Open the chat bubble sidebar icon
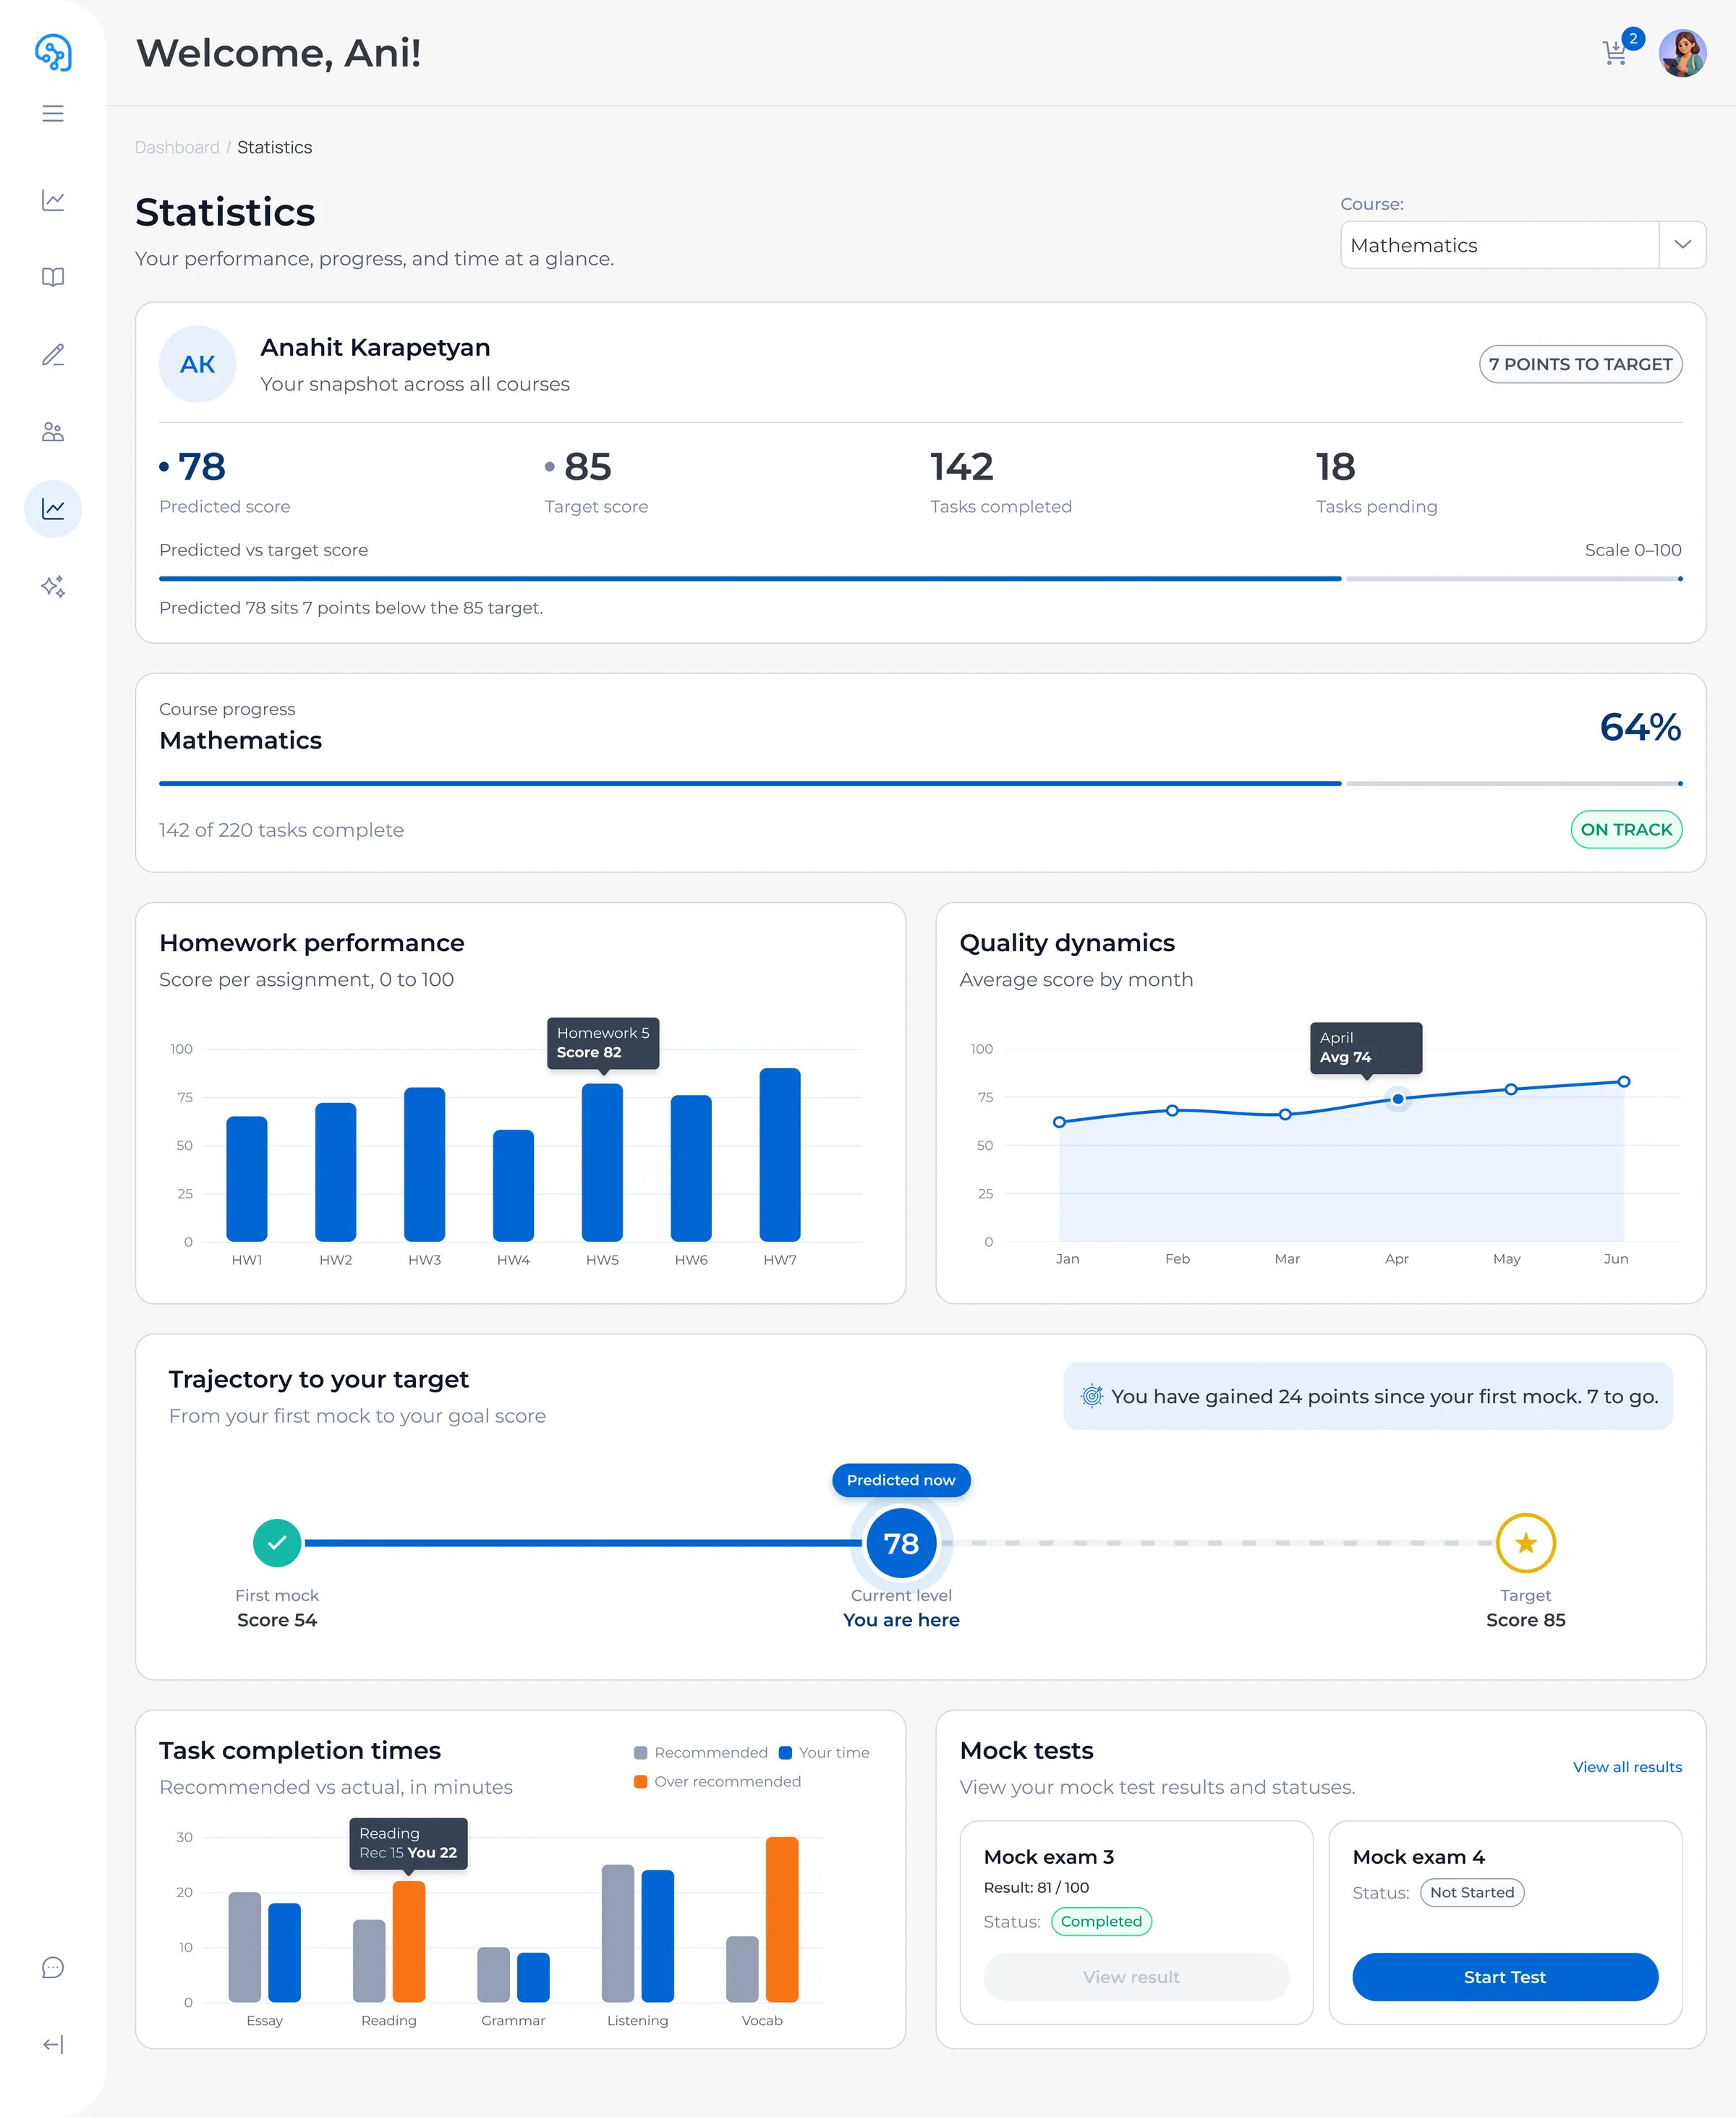This screenshot has width=1736, height=2117. point(53,1967)
